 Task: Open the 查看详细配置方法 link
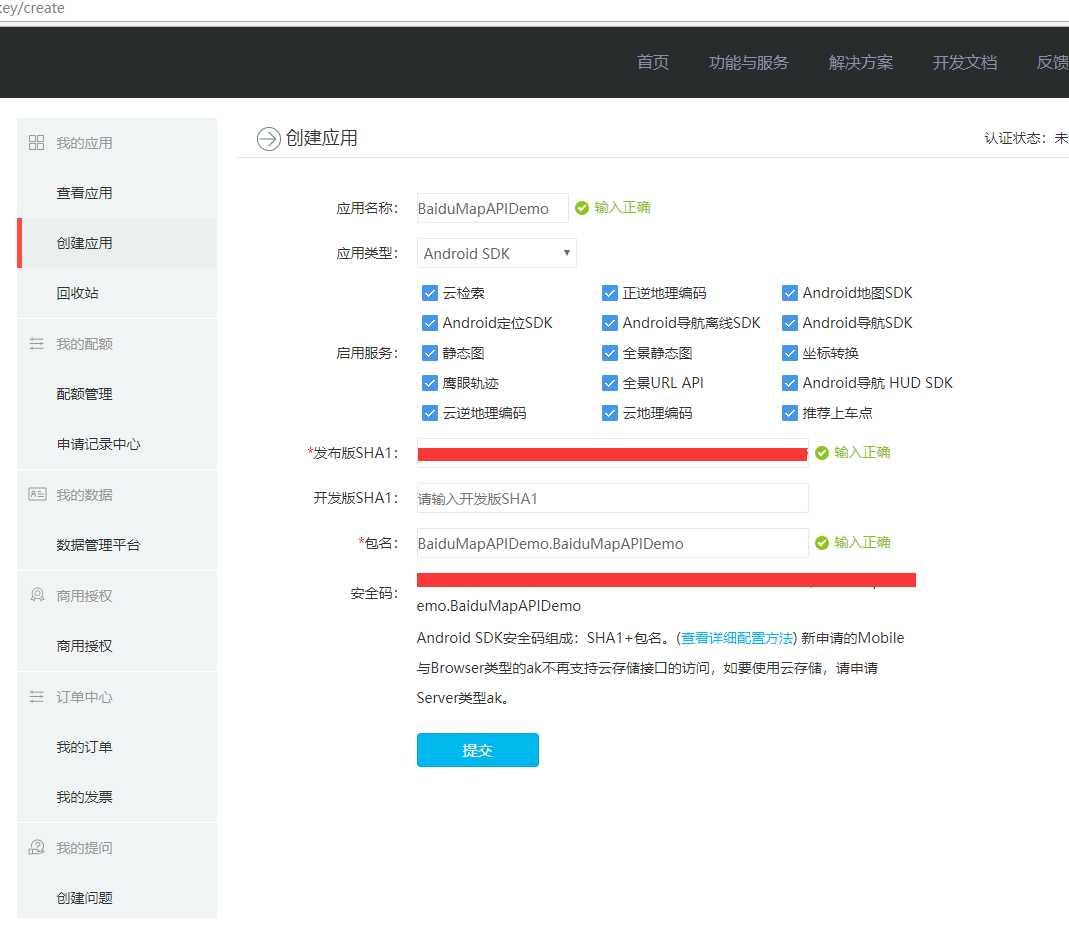[x=736, y=638]
